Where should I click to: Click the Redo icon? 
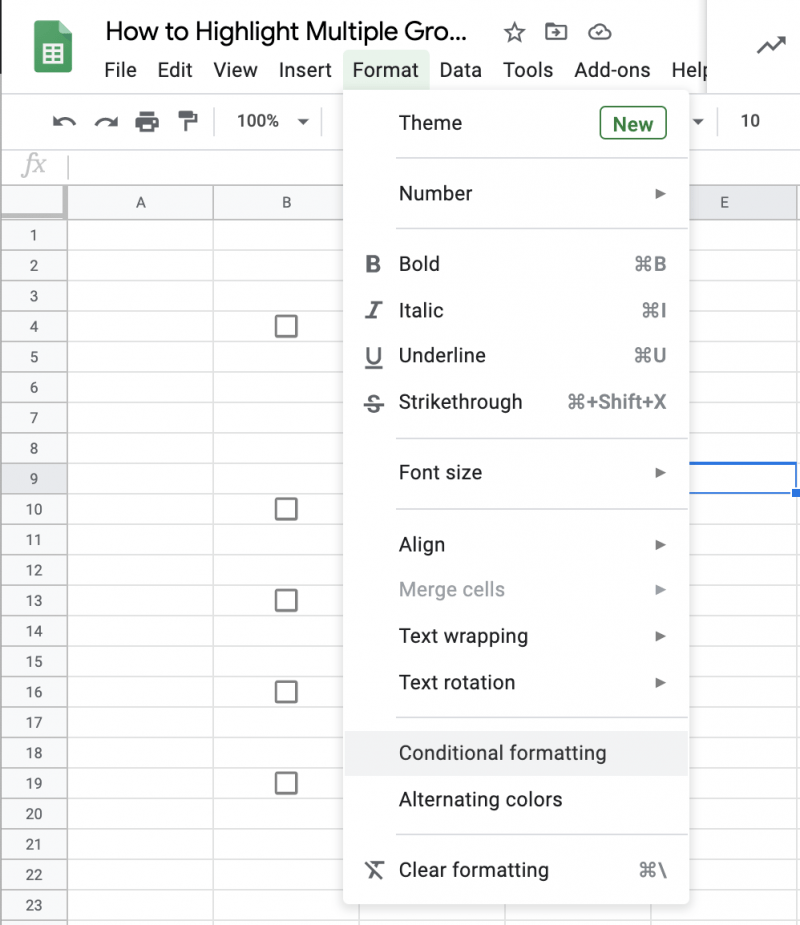pyautogui.click(x=105, y=120)
